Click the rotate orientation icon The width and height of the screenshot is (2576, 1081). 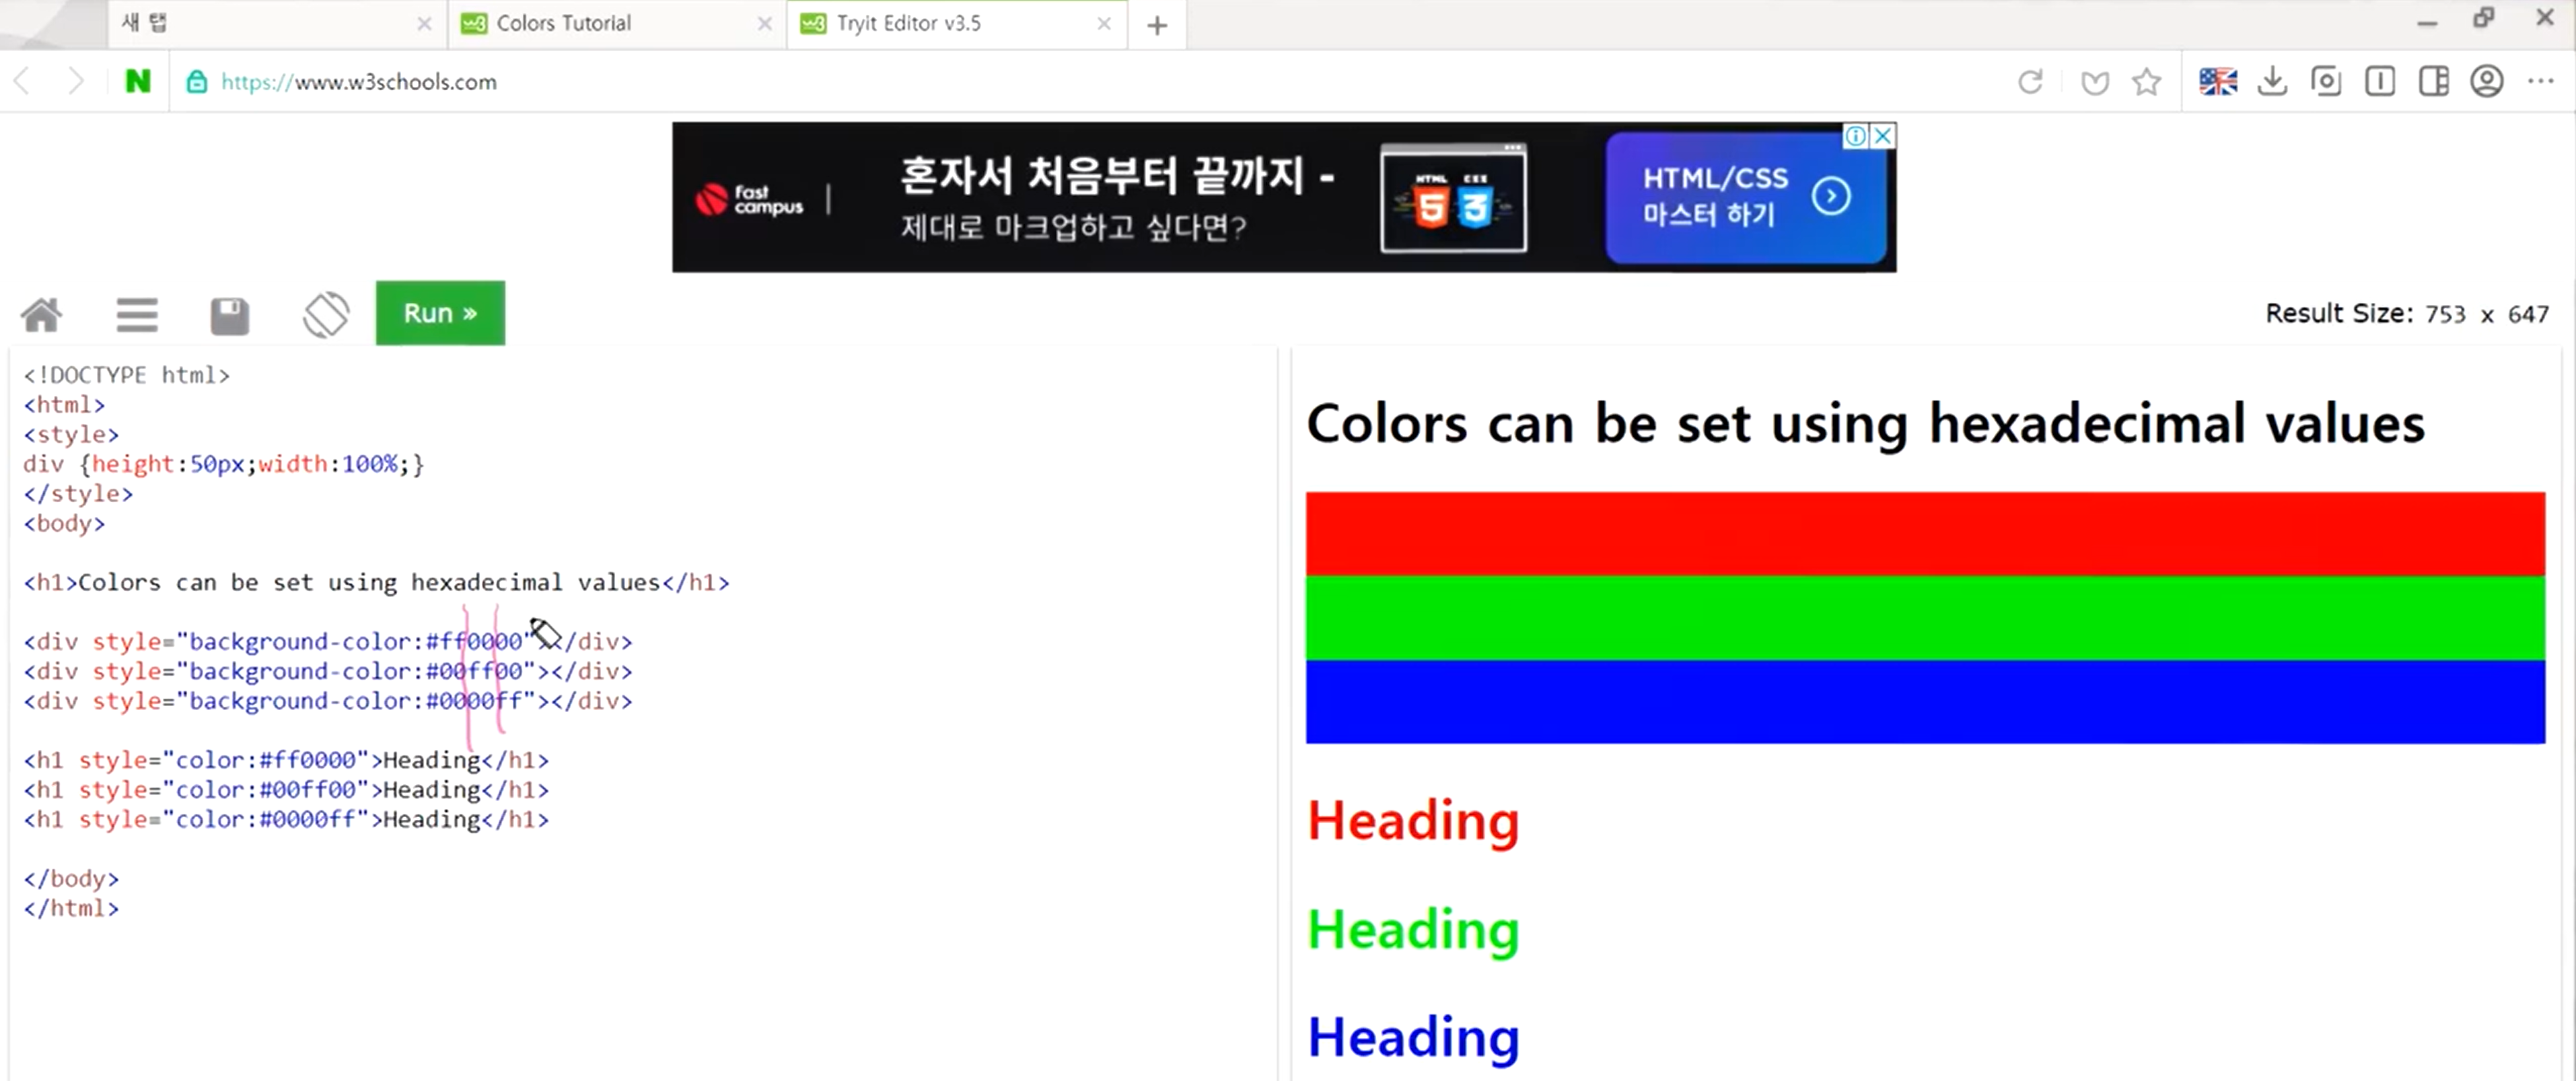[326, 315]
